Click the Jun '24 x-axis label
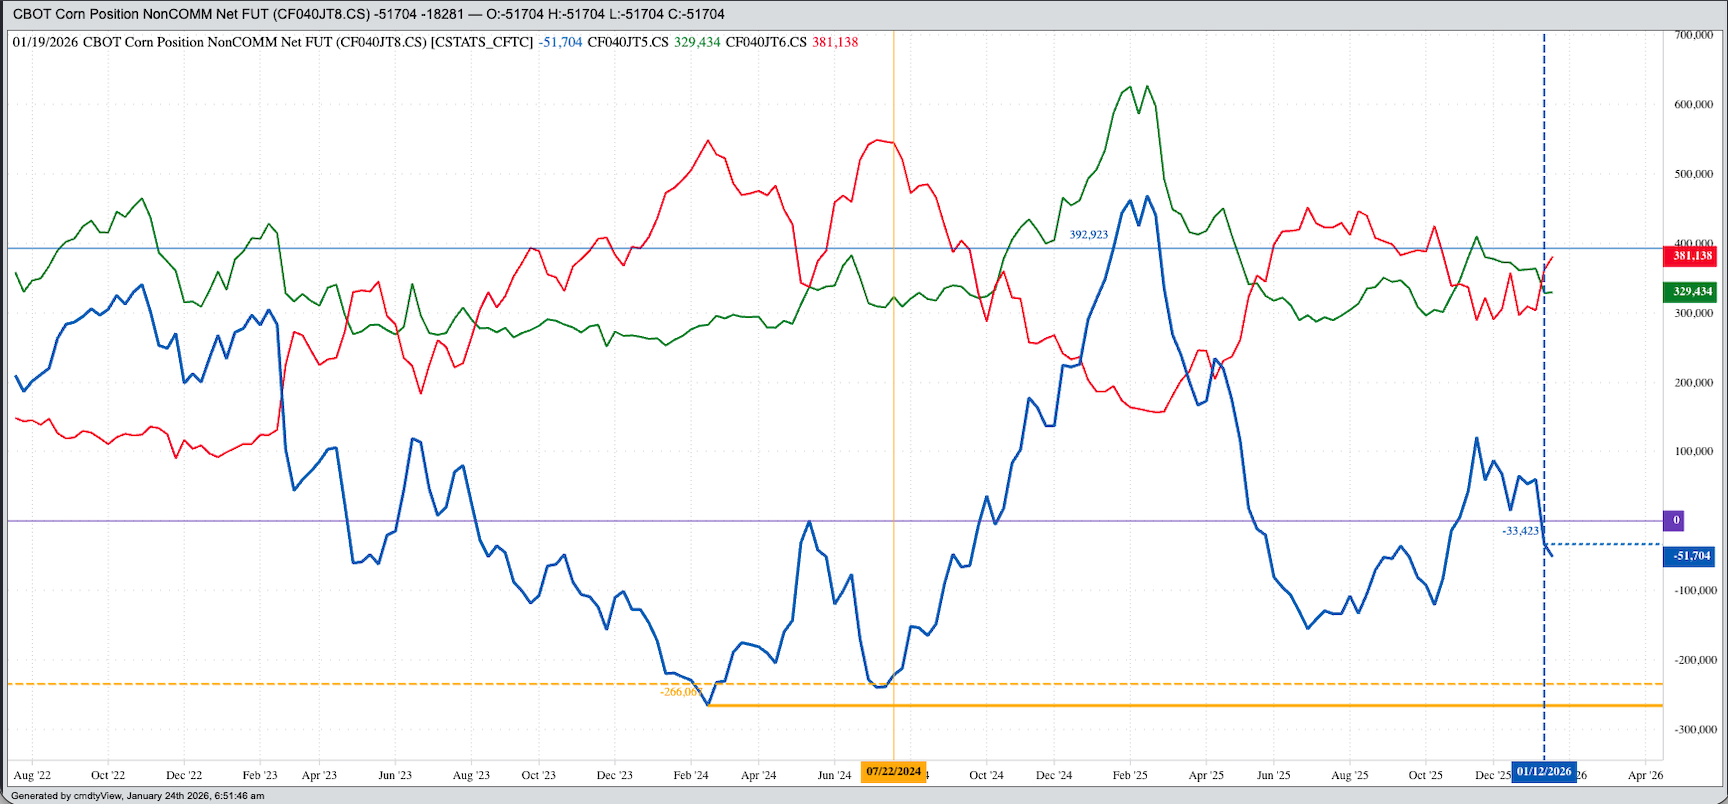 (x=834, y=775)
